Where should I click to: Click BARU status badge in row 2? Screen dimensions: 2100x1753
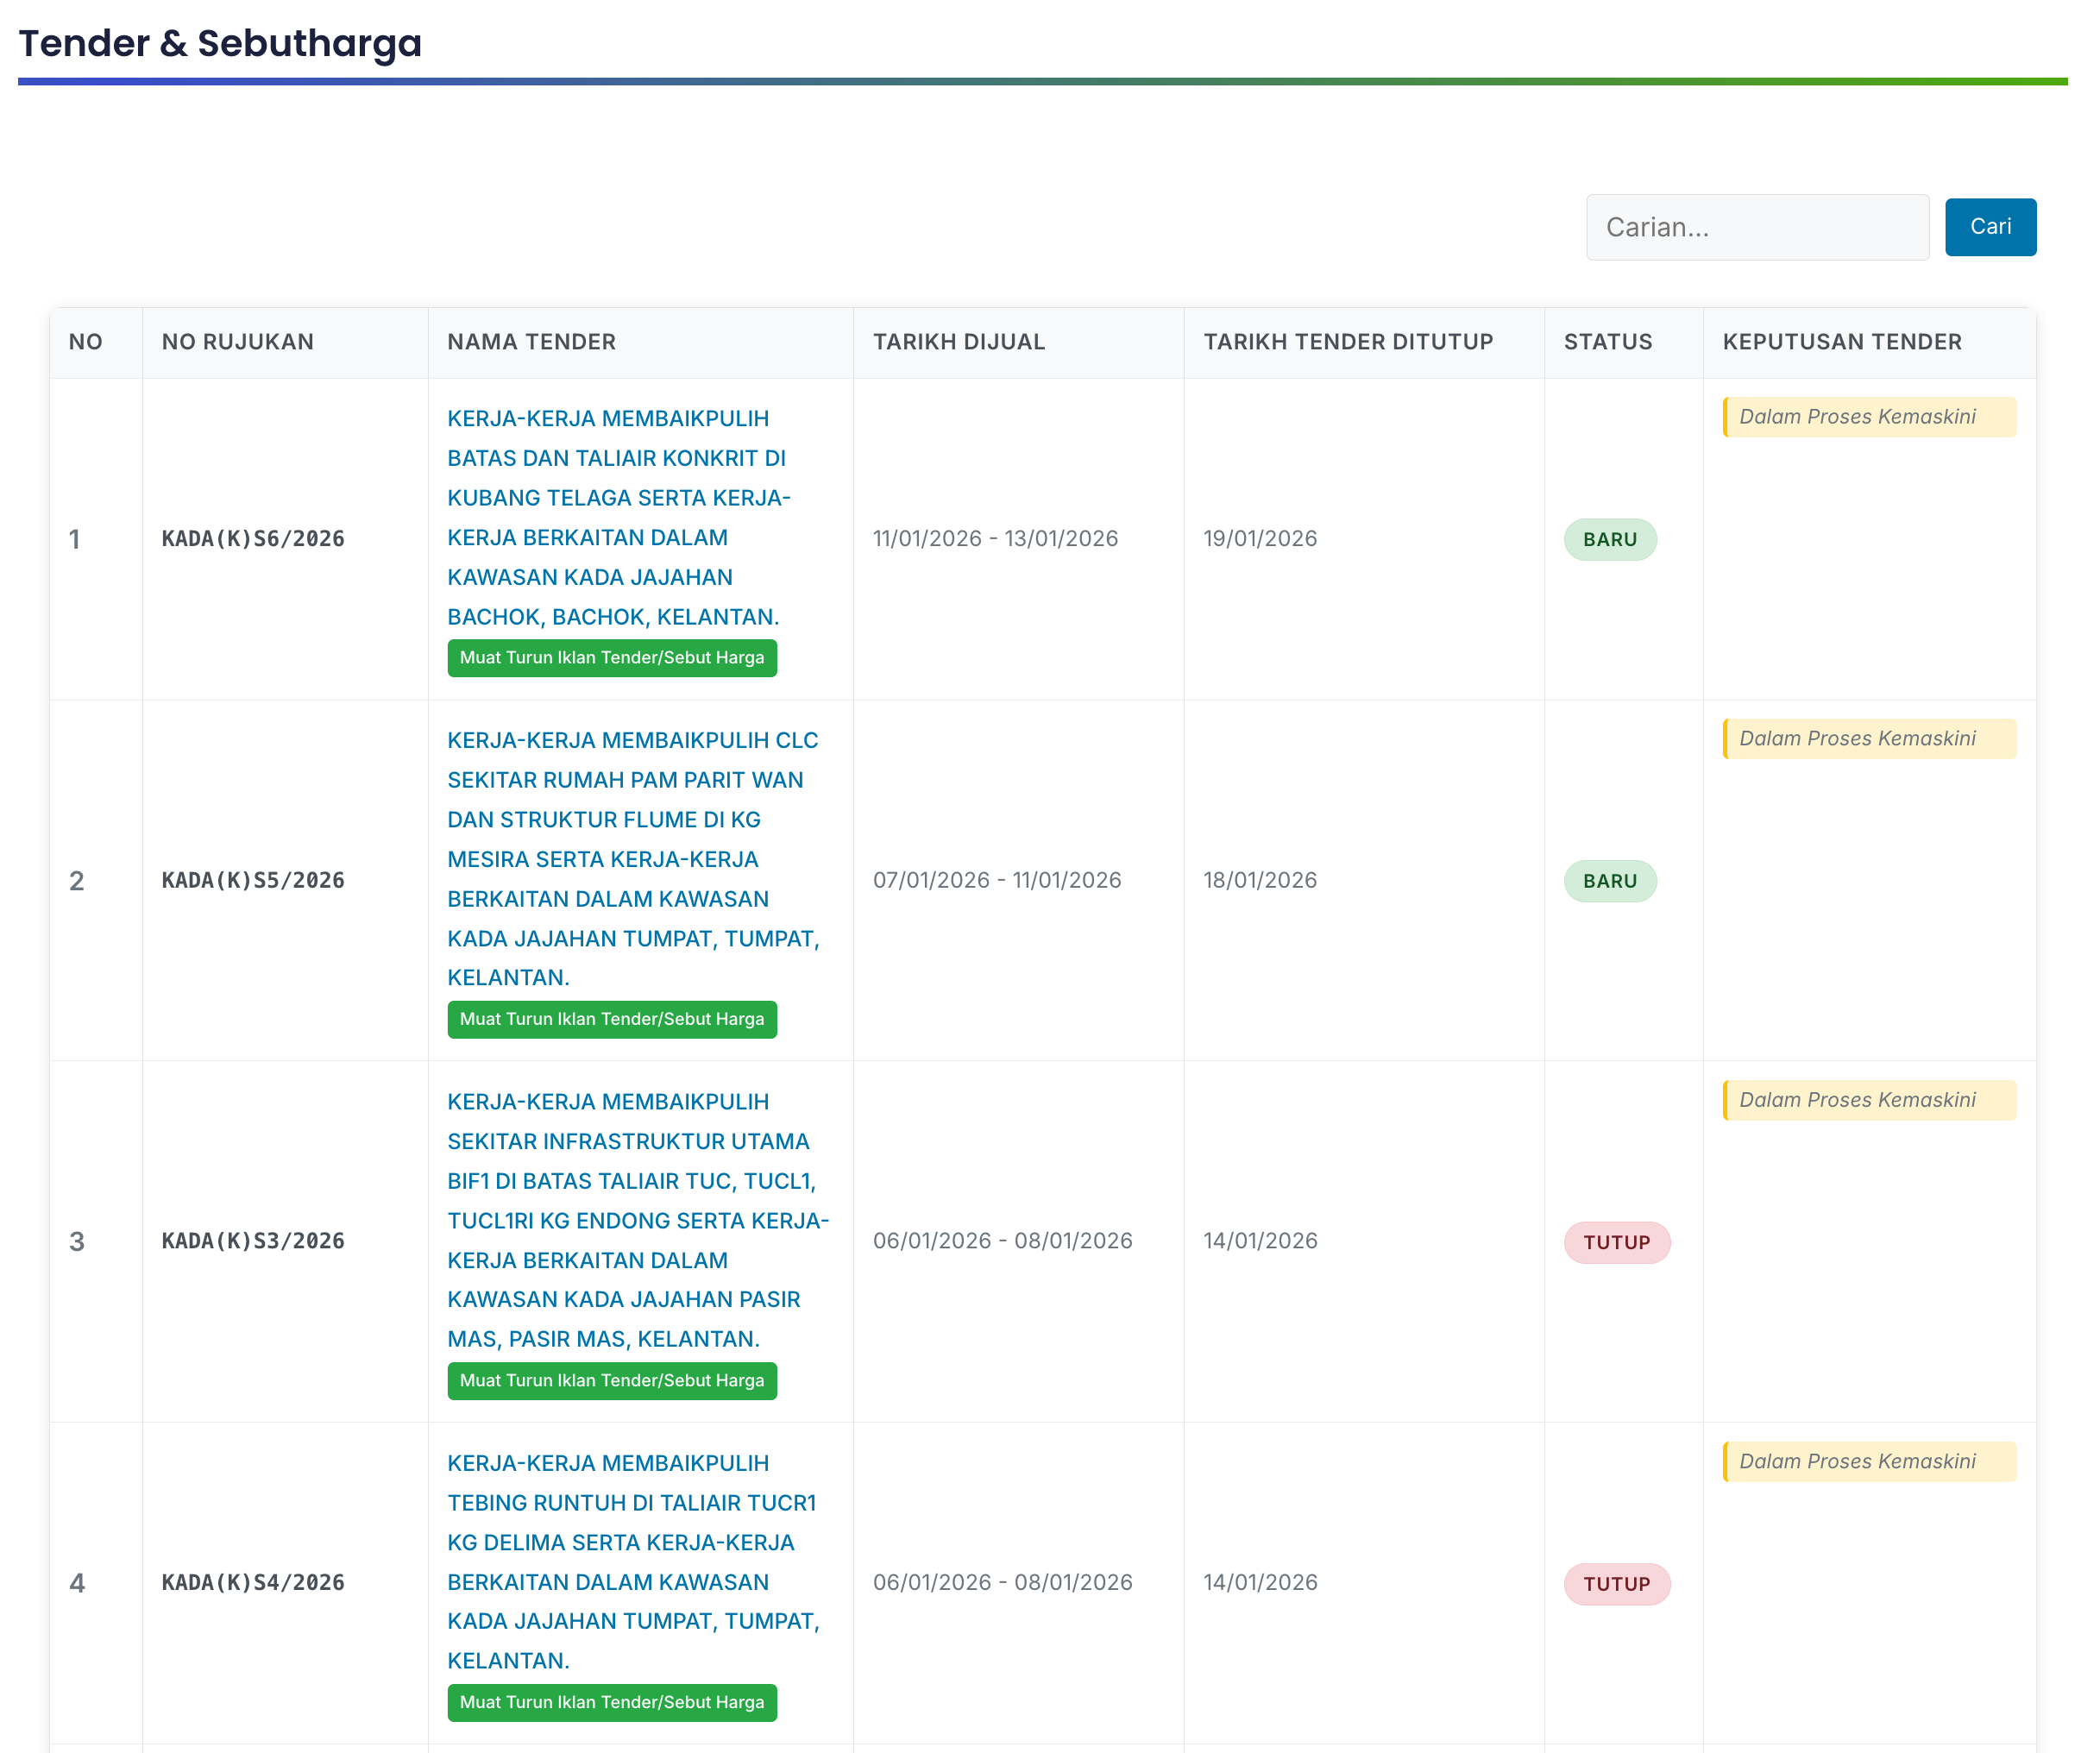1609,881
